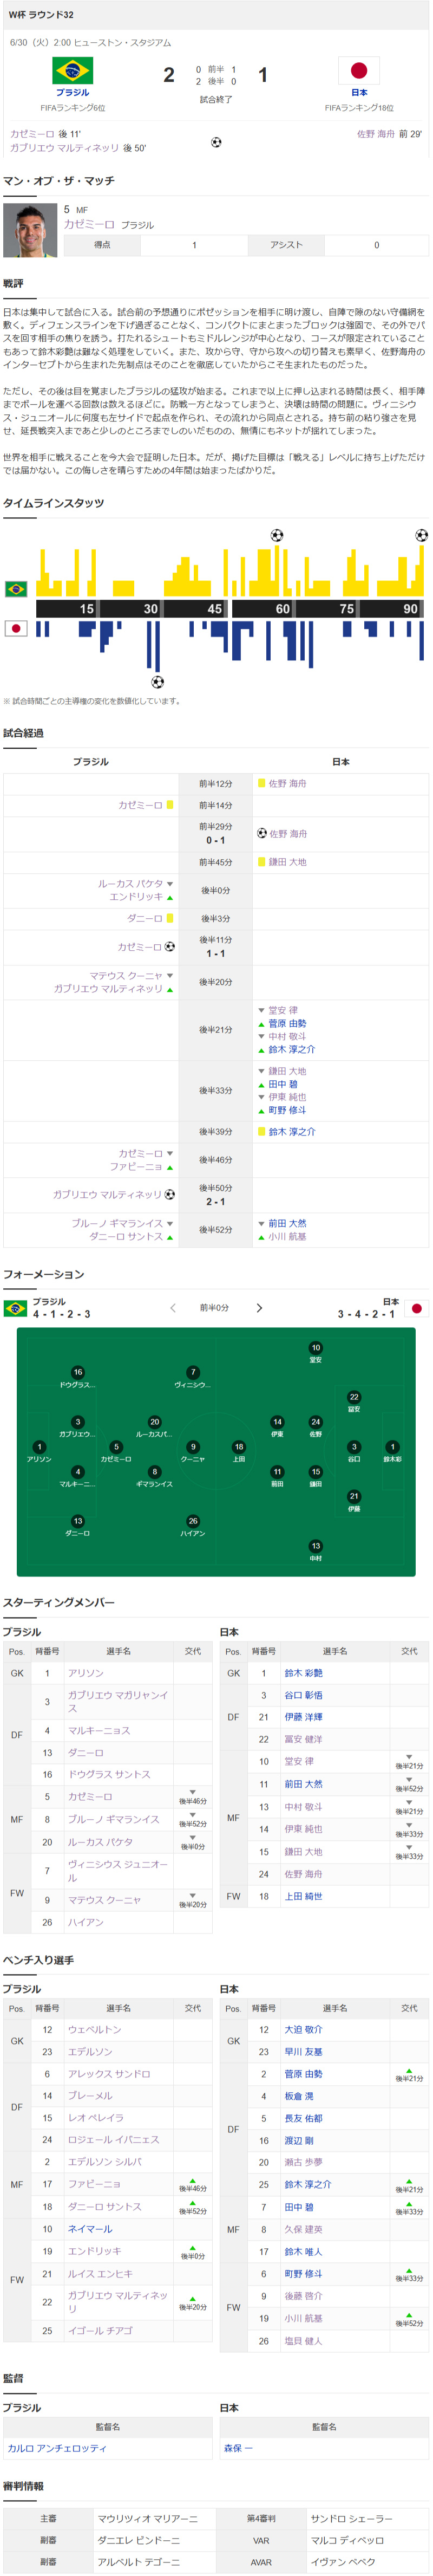This screenshot has width=433, height=2576.
Task: Open カゼミーロ link in Man of the Match
Action: pos(89,225)
